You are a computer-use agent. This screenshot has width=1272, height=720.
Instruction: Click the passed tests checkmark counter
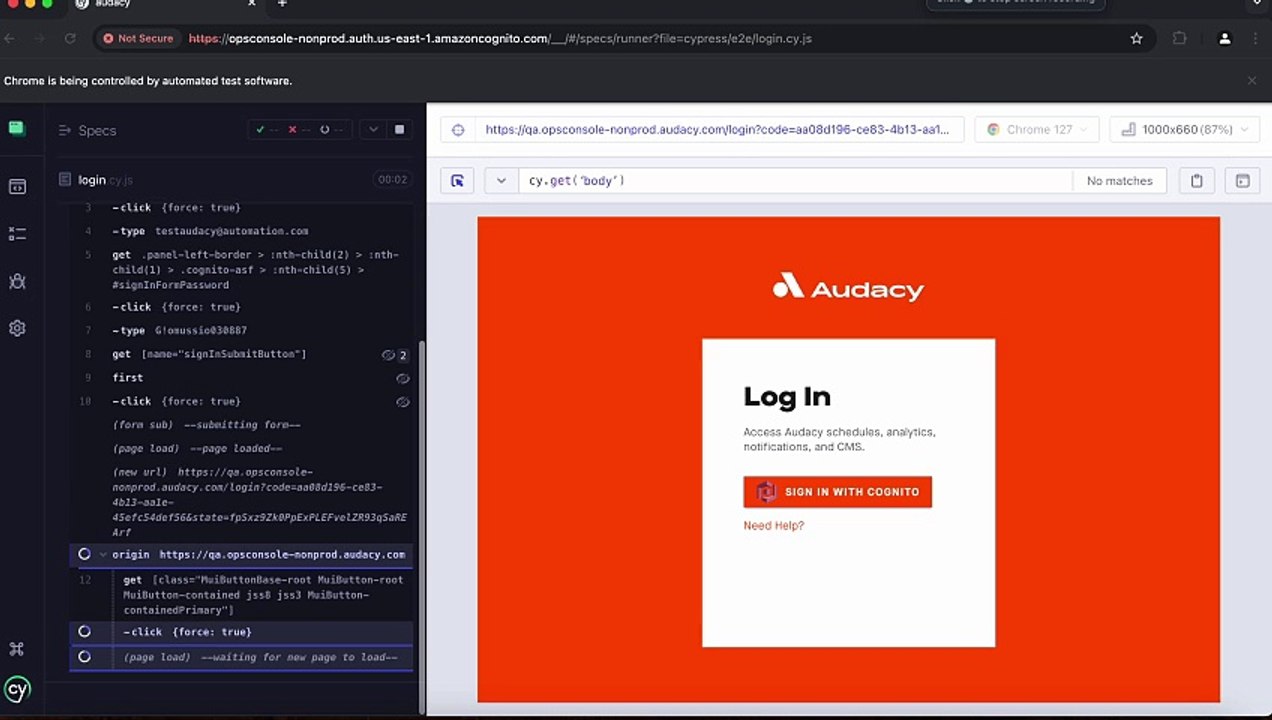click(x=267, y=130)
